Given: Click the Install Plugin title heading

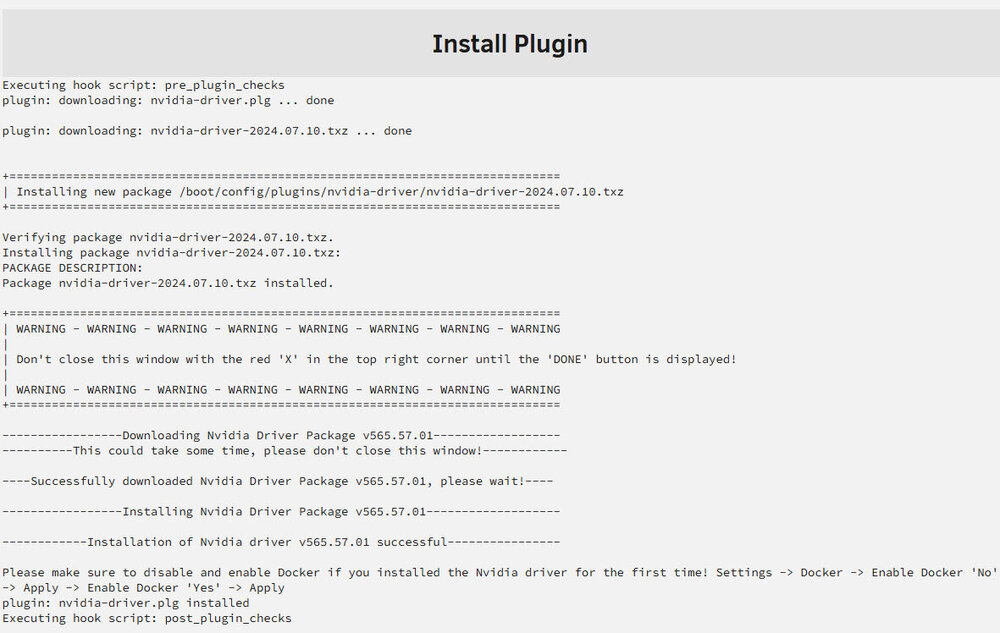Looking at the screenshot, I should [x=510, y=44].
